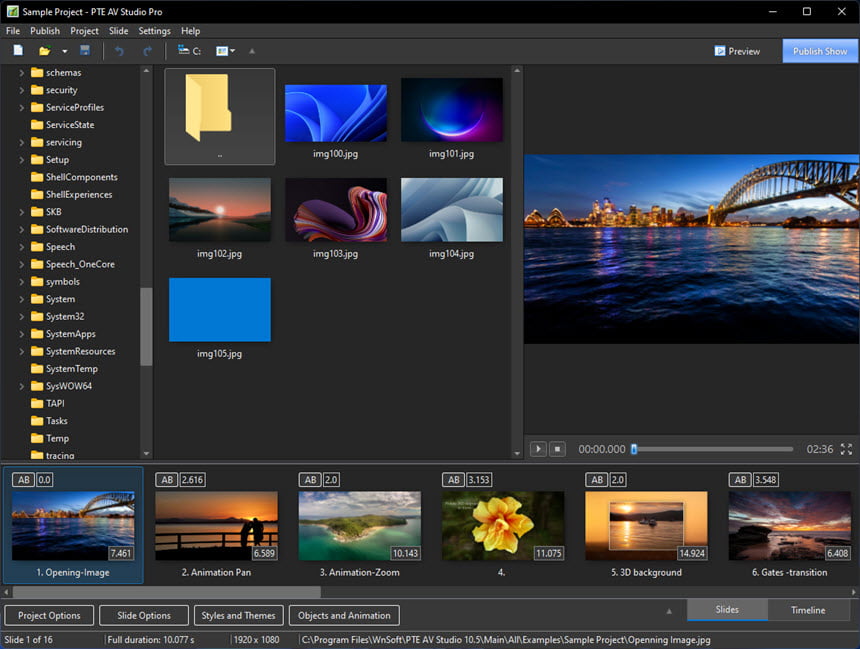Select the C: drive icon in toolbar
860x649 pixels.
[189, 50]
